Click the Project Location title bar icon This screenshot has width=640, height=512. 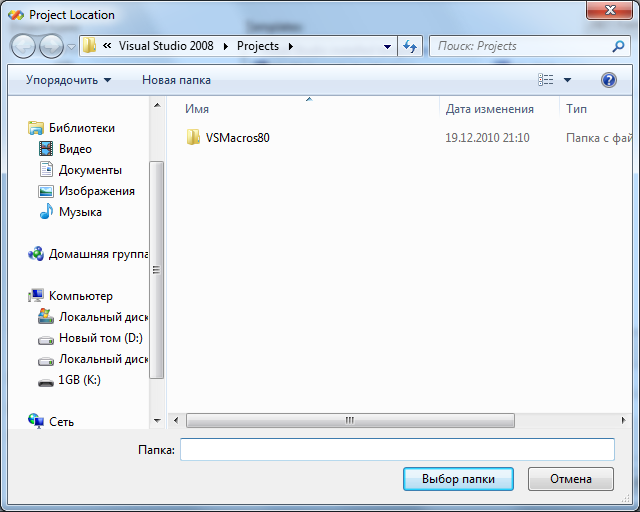coord(16,15)
